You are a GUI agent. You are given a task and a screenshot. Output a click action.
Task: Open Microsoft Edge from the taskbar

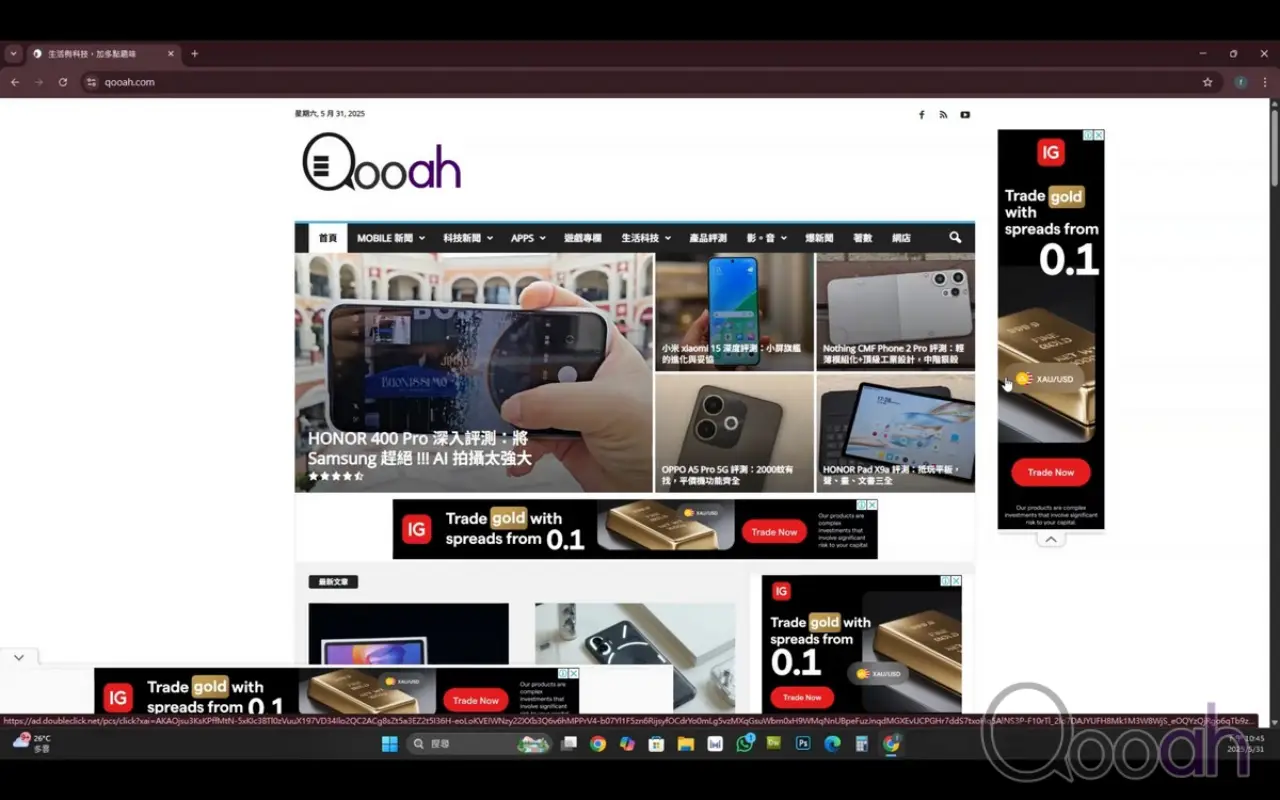[x=832, y=744]
